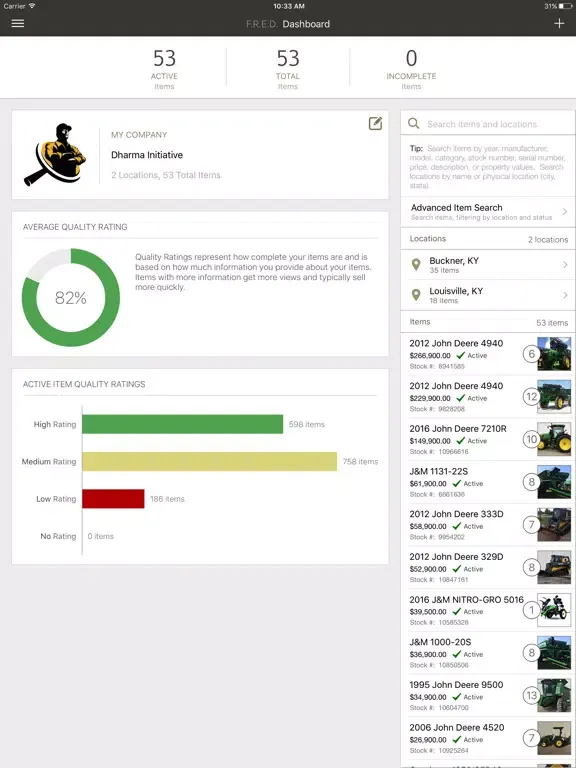
Task: Open the hamburger navigation menu
Action: click(x=18, y=24)
